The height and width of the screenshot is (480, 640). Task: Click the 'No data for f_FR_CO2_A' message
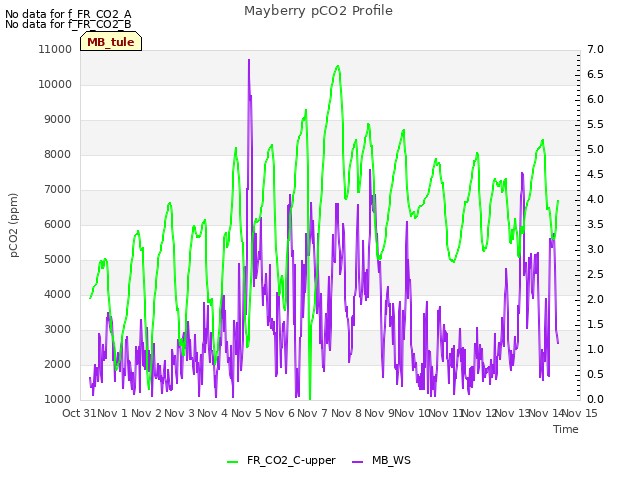point(68,14)
